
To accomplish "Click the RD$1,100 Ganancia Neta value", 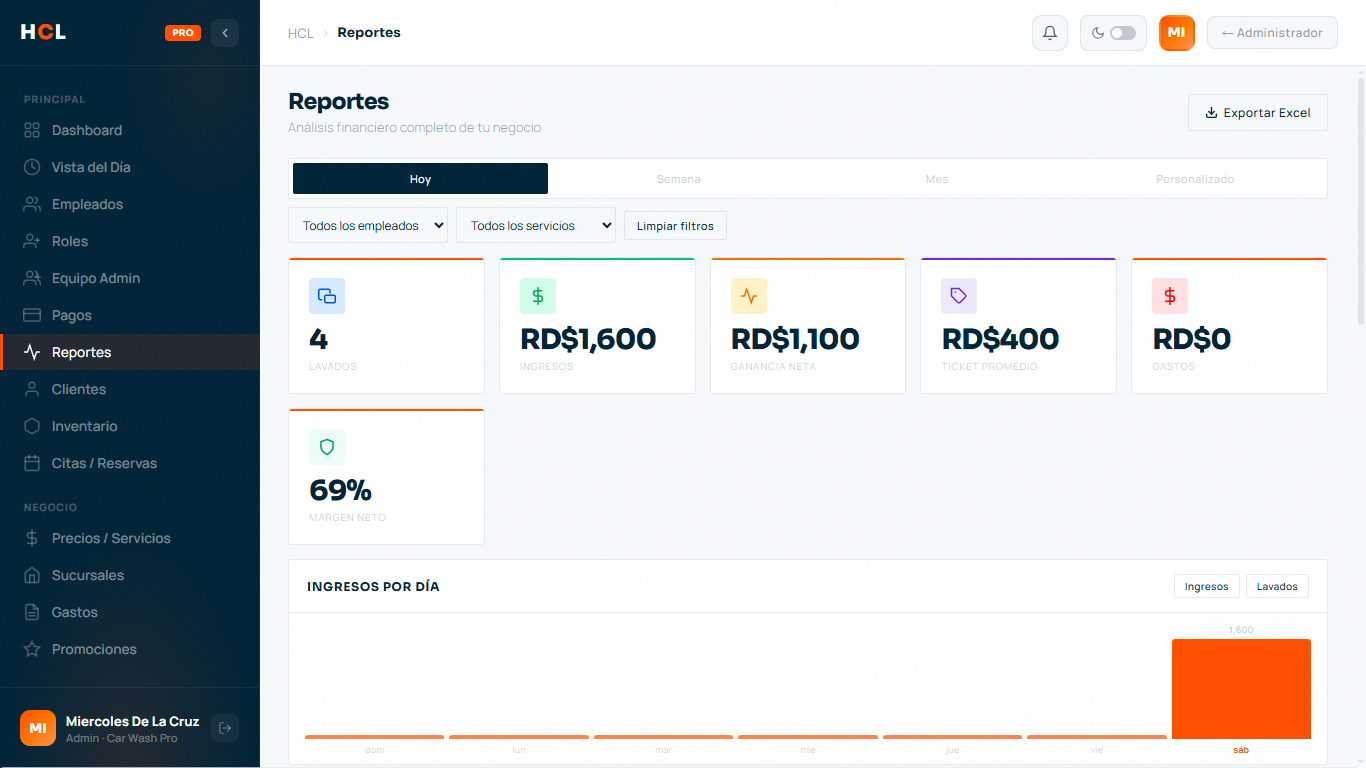I will (x=795, y=339).
